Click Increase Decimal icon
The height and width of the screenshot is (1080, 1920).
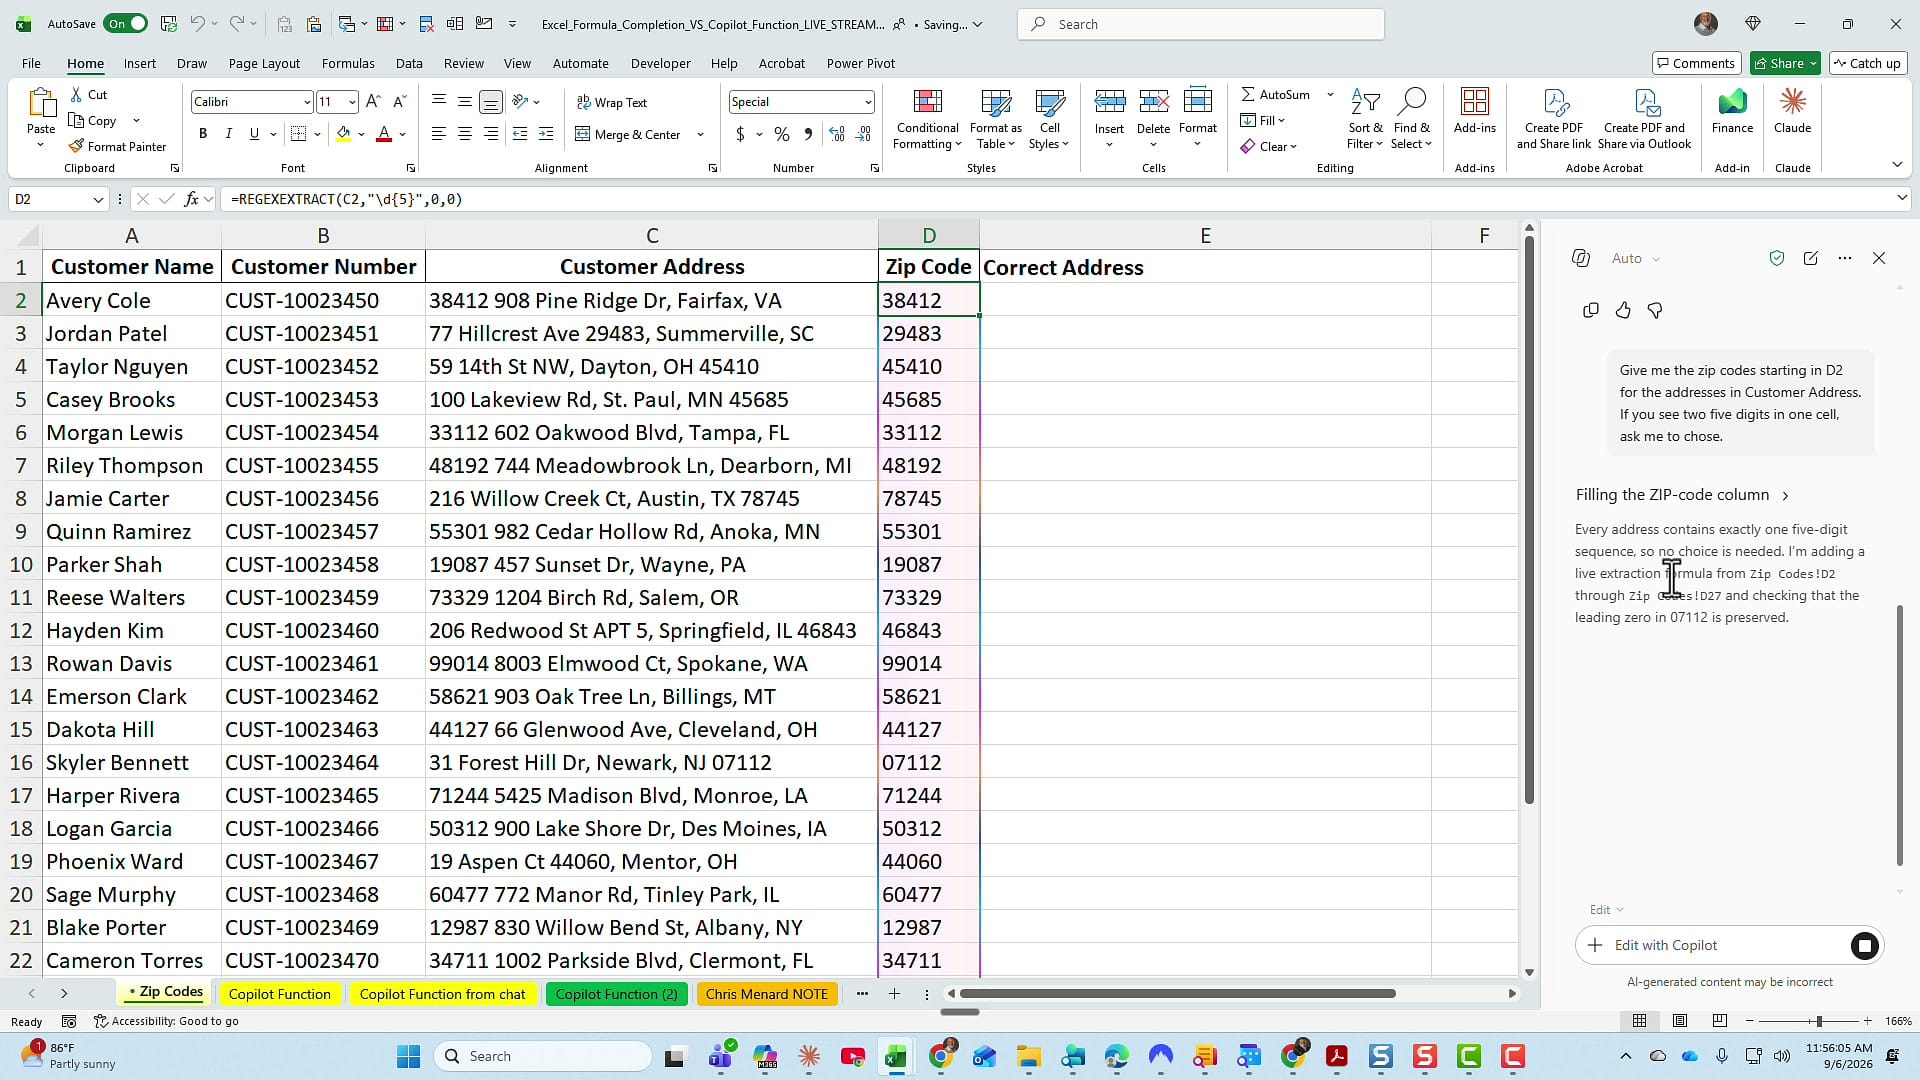837,134
